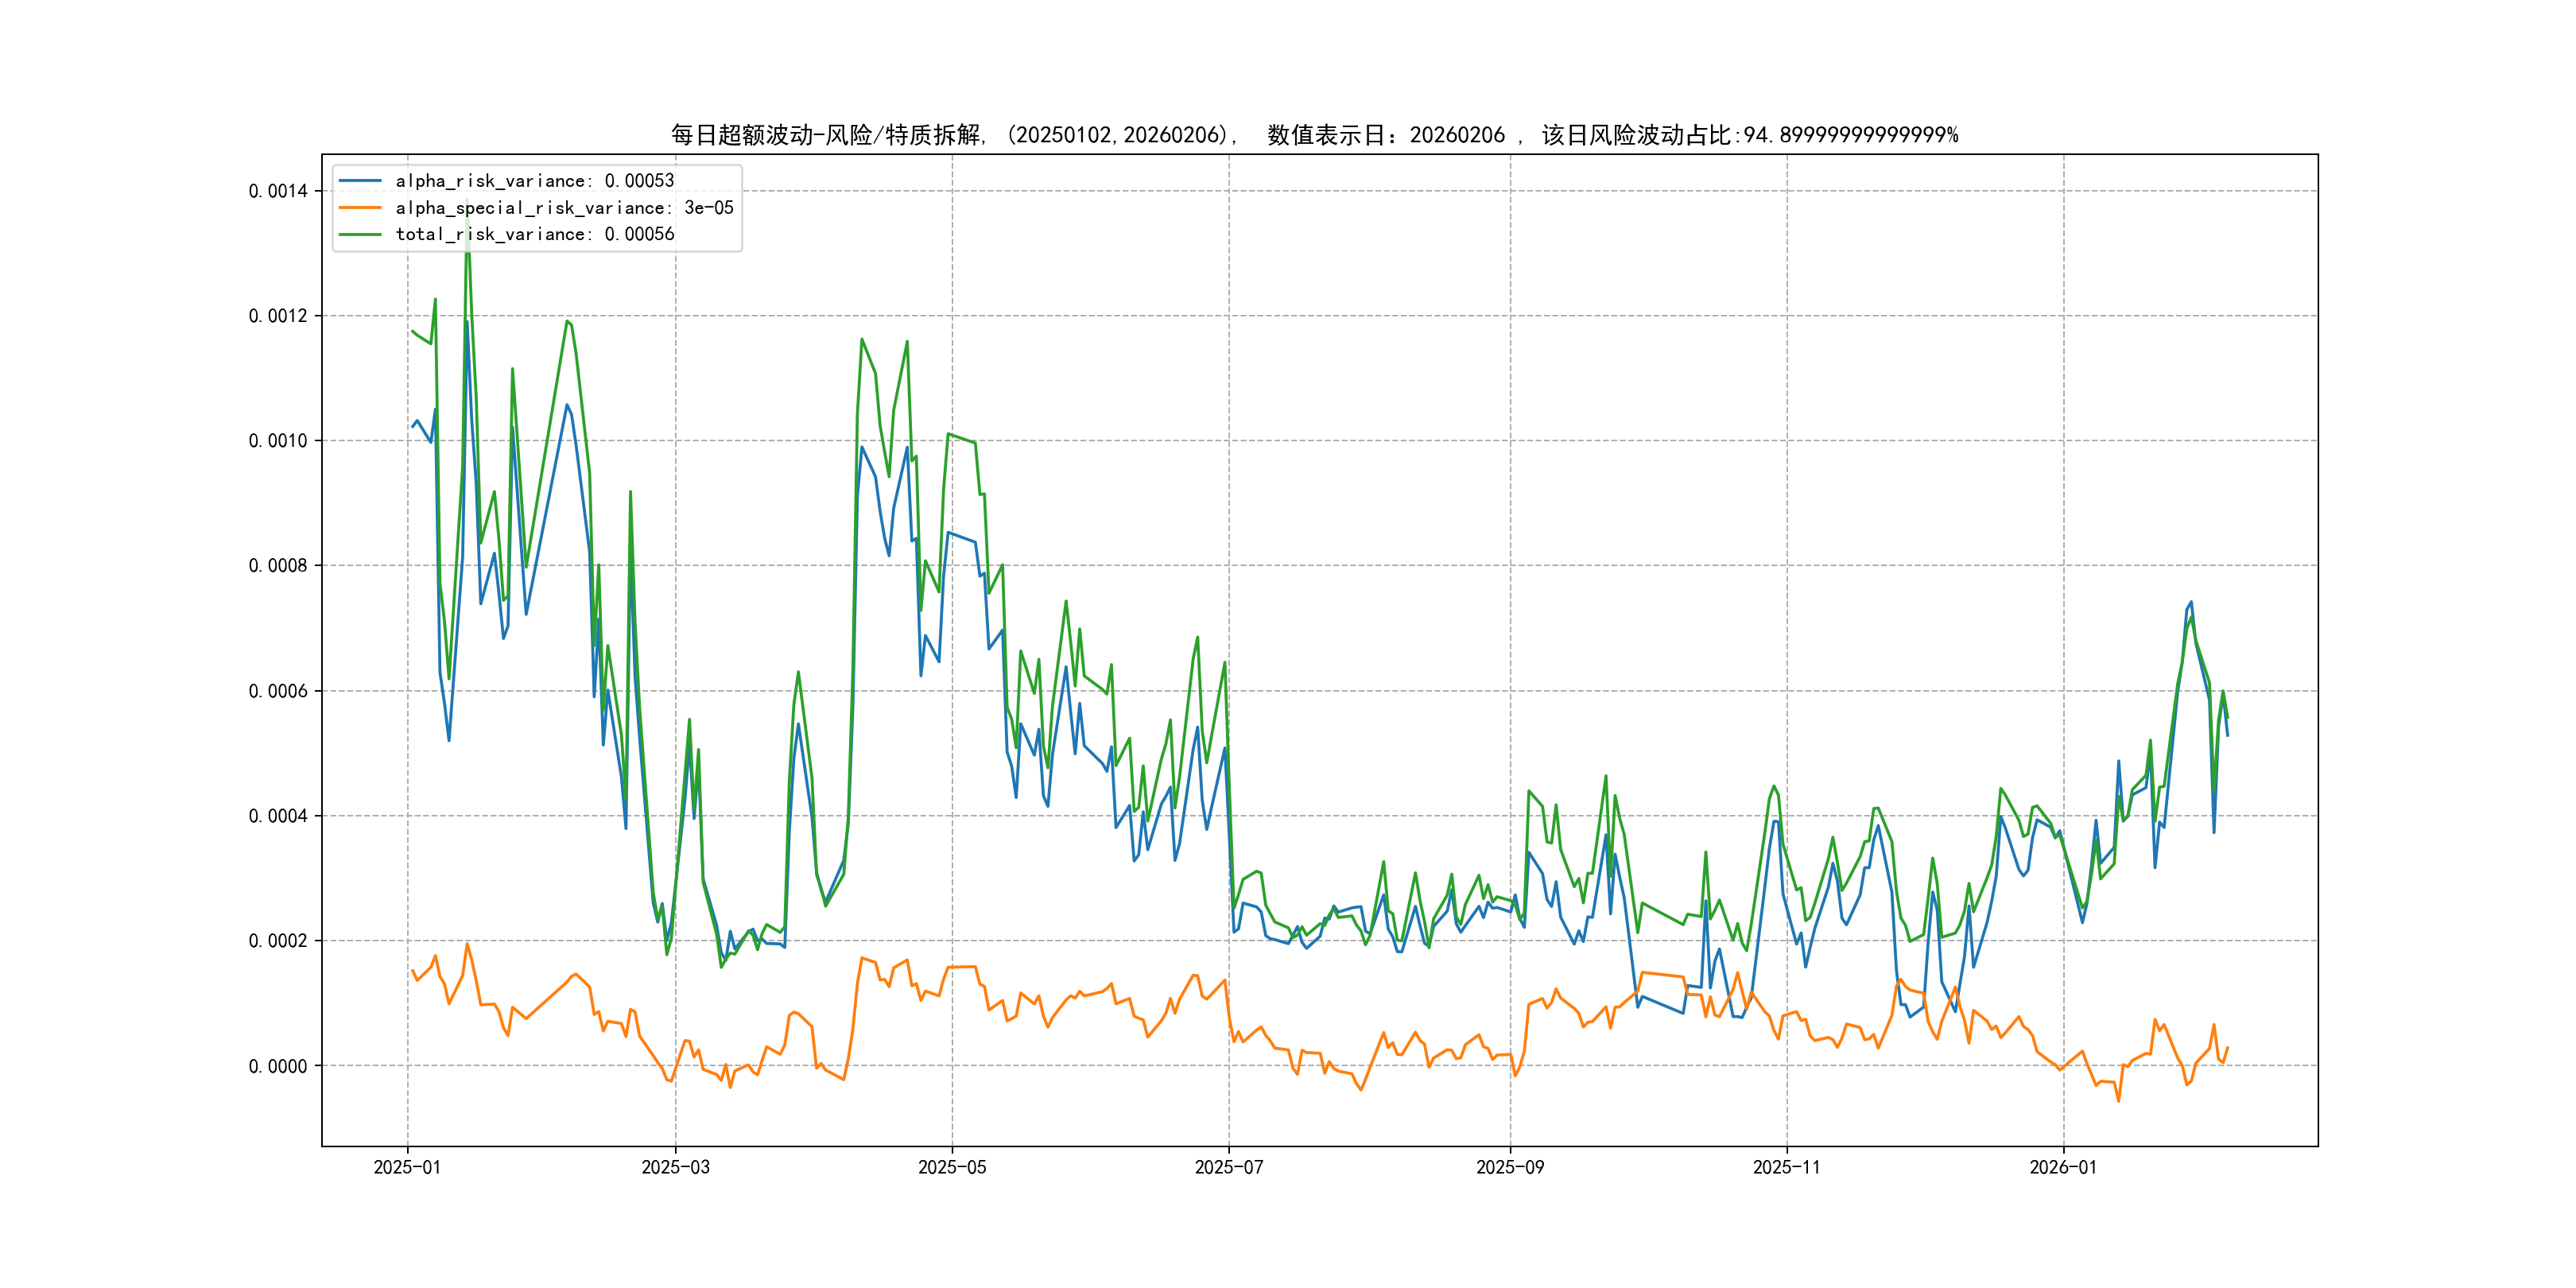The width and height of the screenshot is (2576, 1288).
Task: Click the 0.0008 y-axis tick label
Action: tap(278, 566)
